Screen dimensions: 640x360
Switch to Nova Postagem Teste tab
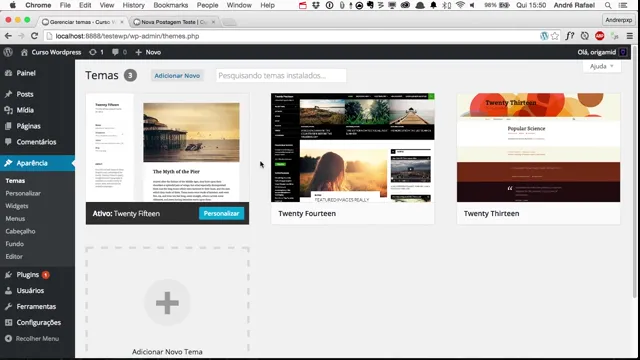pos(174,22)
